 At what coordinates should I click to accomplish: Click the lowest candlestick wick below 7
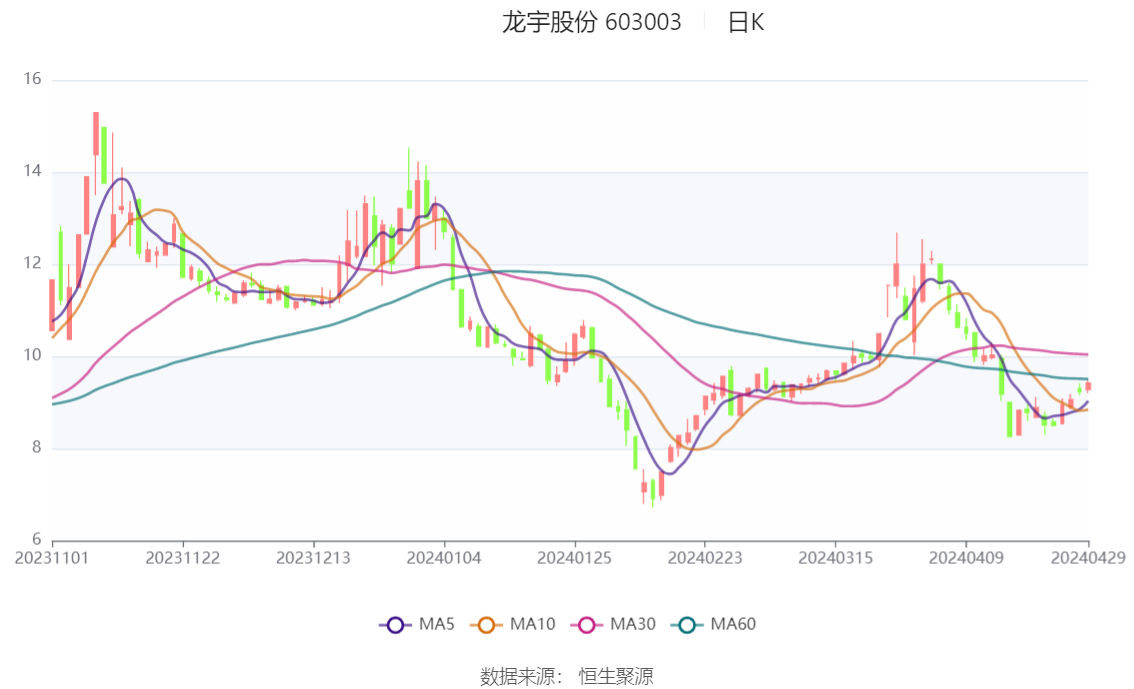652,493
